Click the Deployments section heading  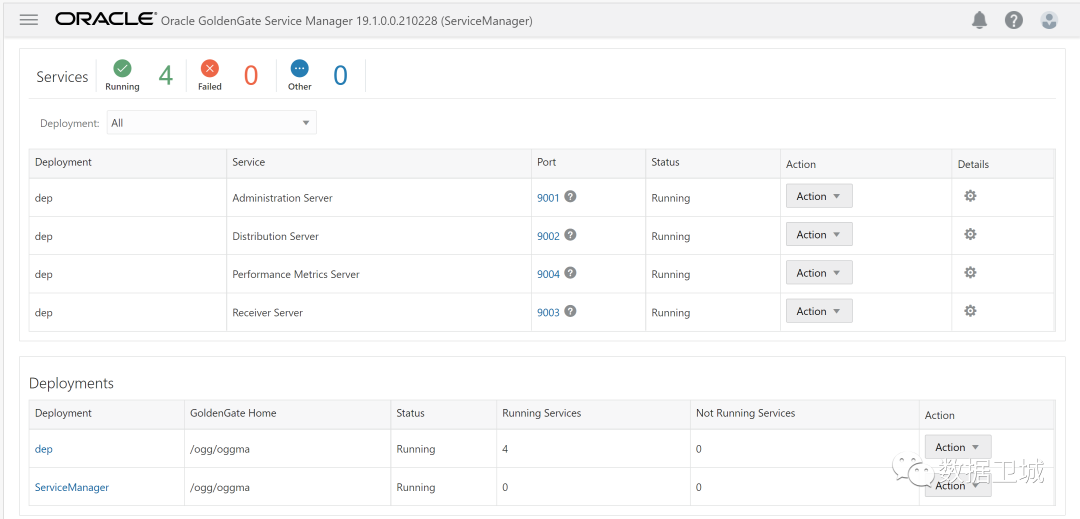click(x=72, y=383)
